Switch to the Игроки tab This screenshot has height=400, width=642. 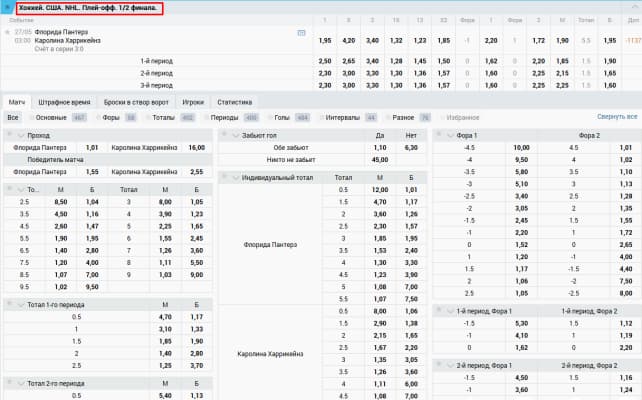(193, 102)
